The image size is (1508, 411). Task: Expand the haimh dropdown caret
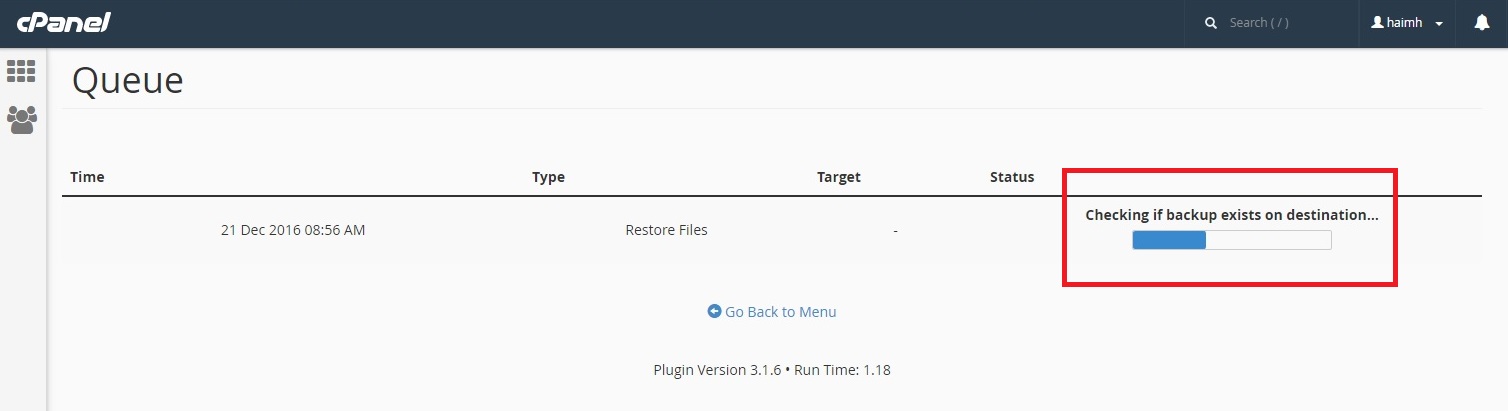(x=1438, y=23)
